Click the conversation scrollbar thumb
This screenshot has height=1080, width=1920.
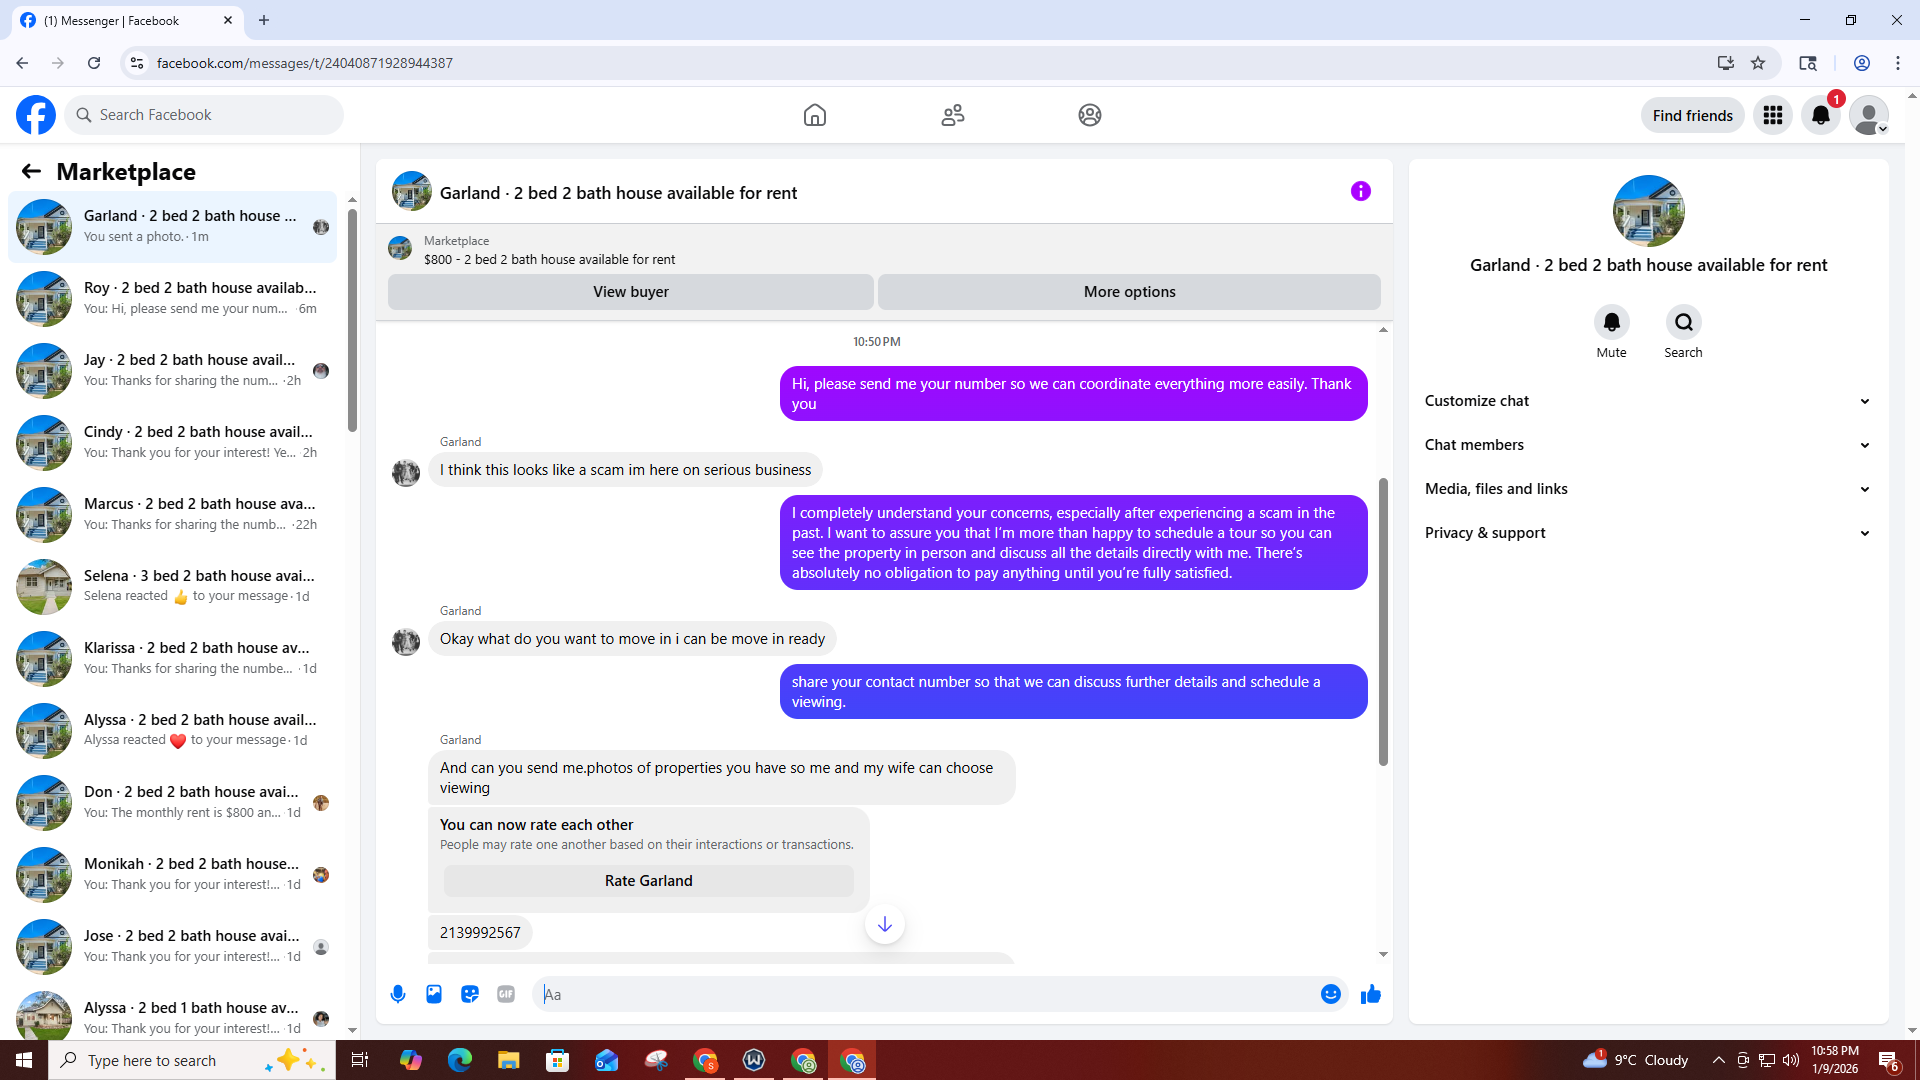[1383, 620]
